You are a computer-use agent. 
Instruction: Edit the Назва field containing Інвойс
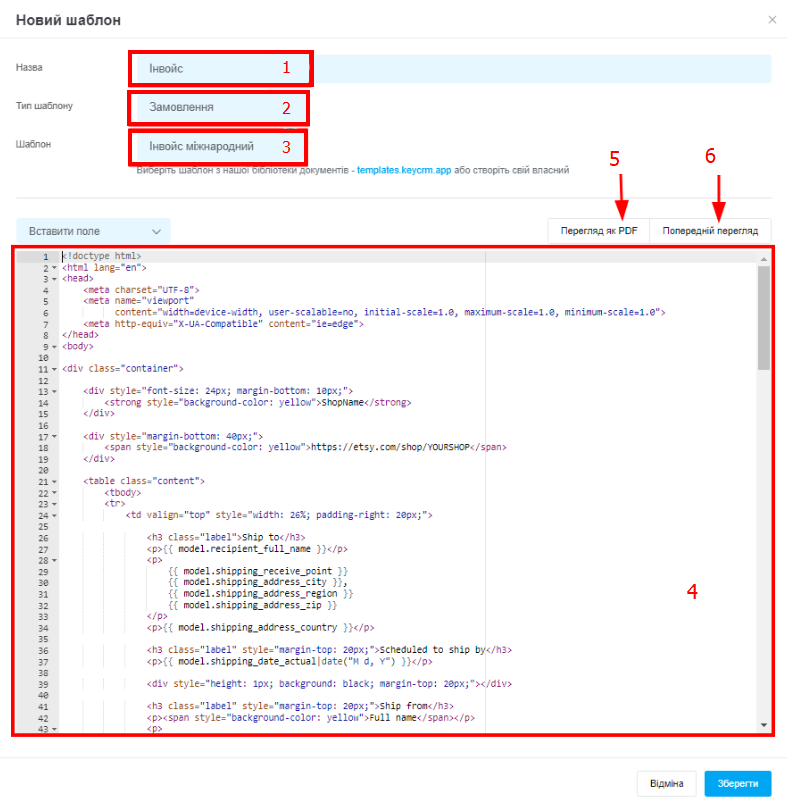coord(453,68)
